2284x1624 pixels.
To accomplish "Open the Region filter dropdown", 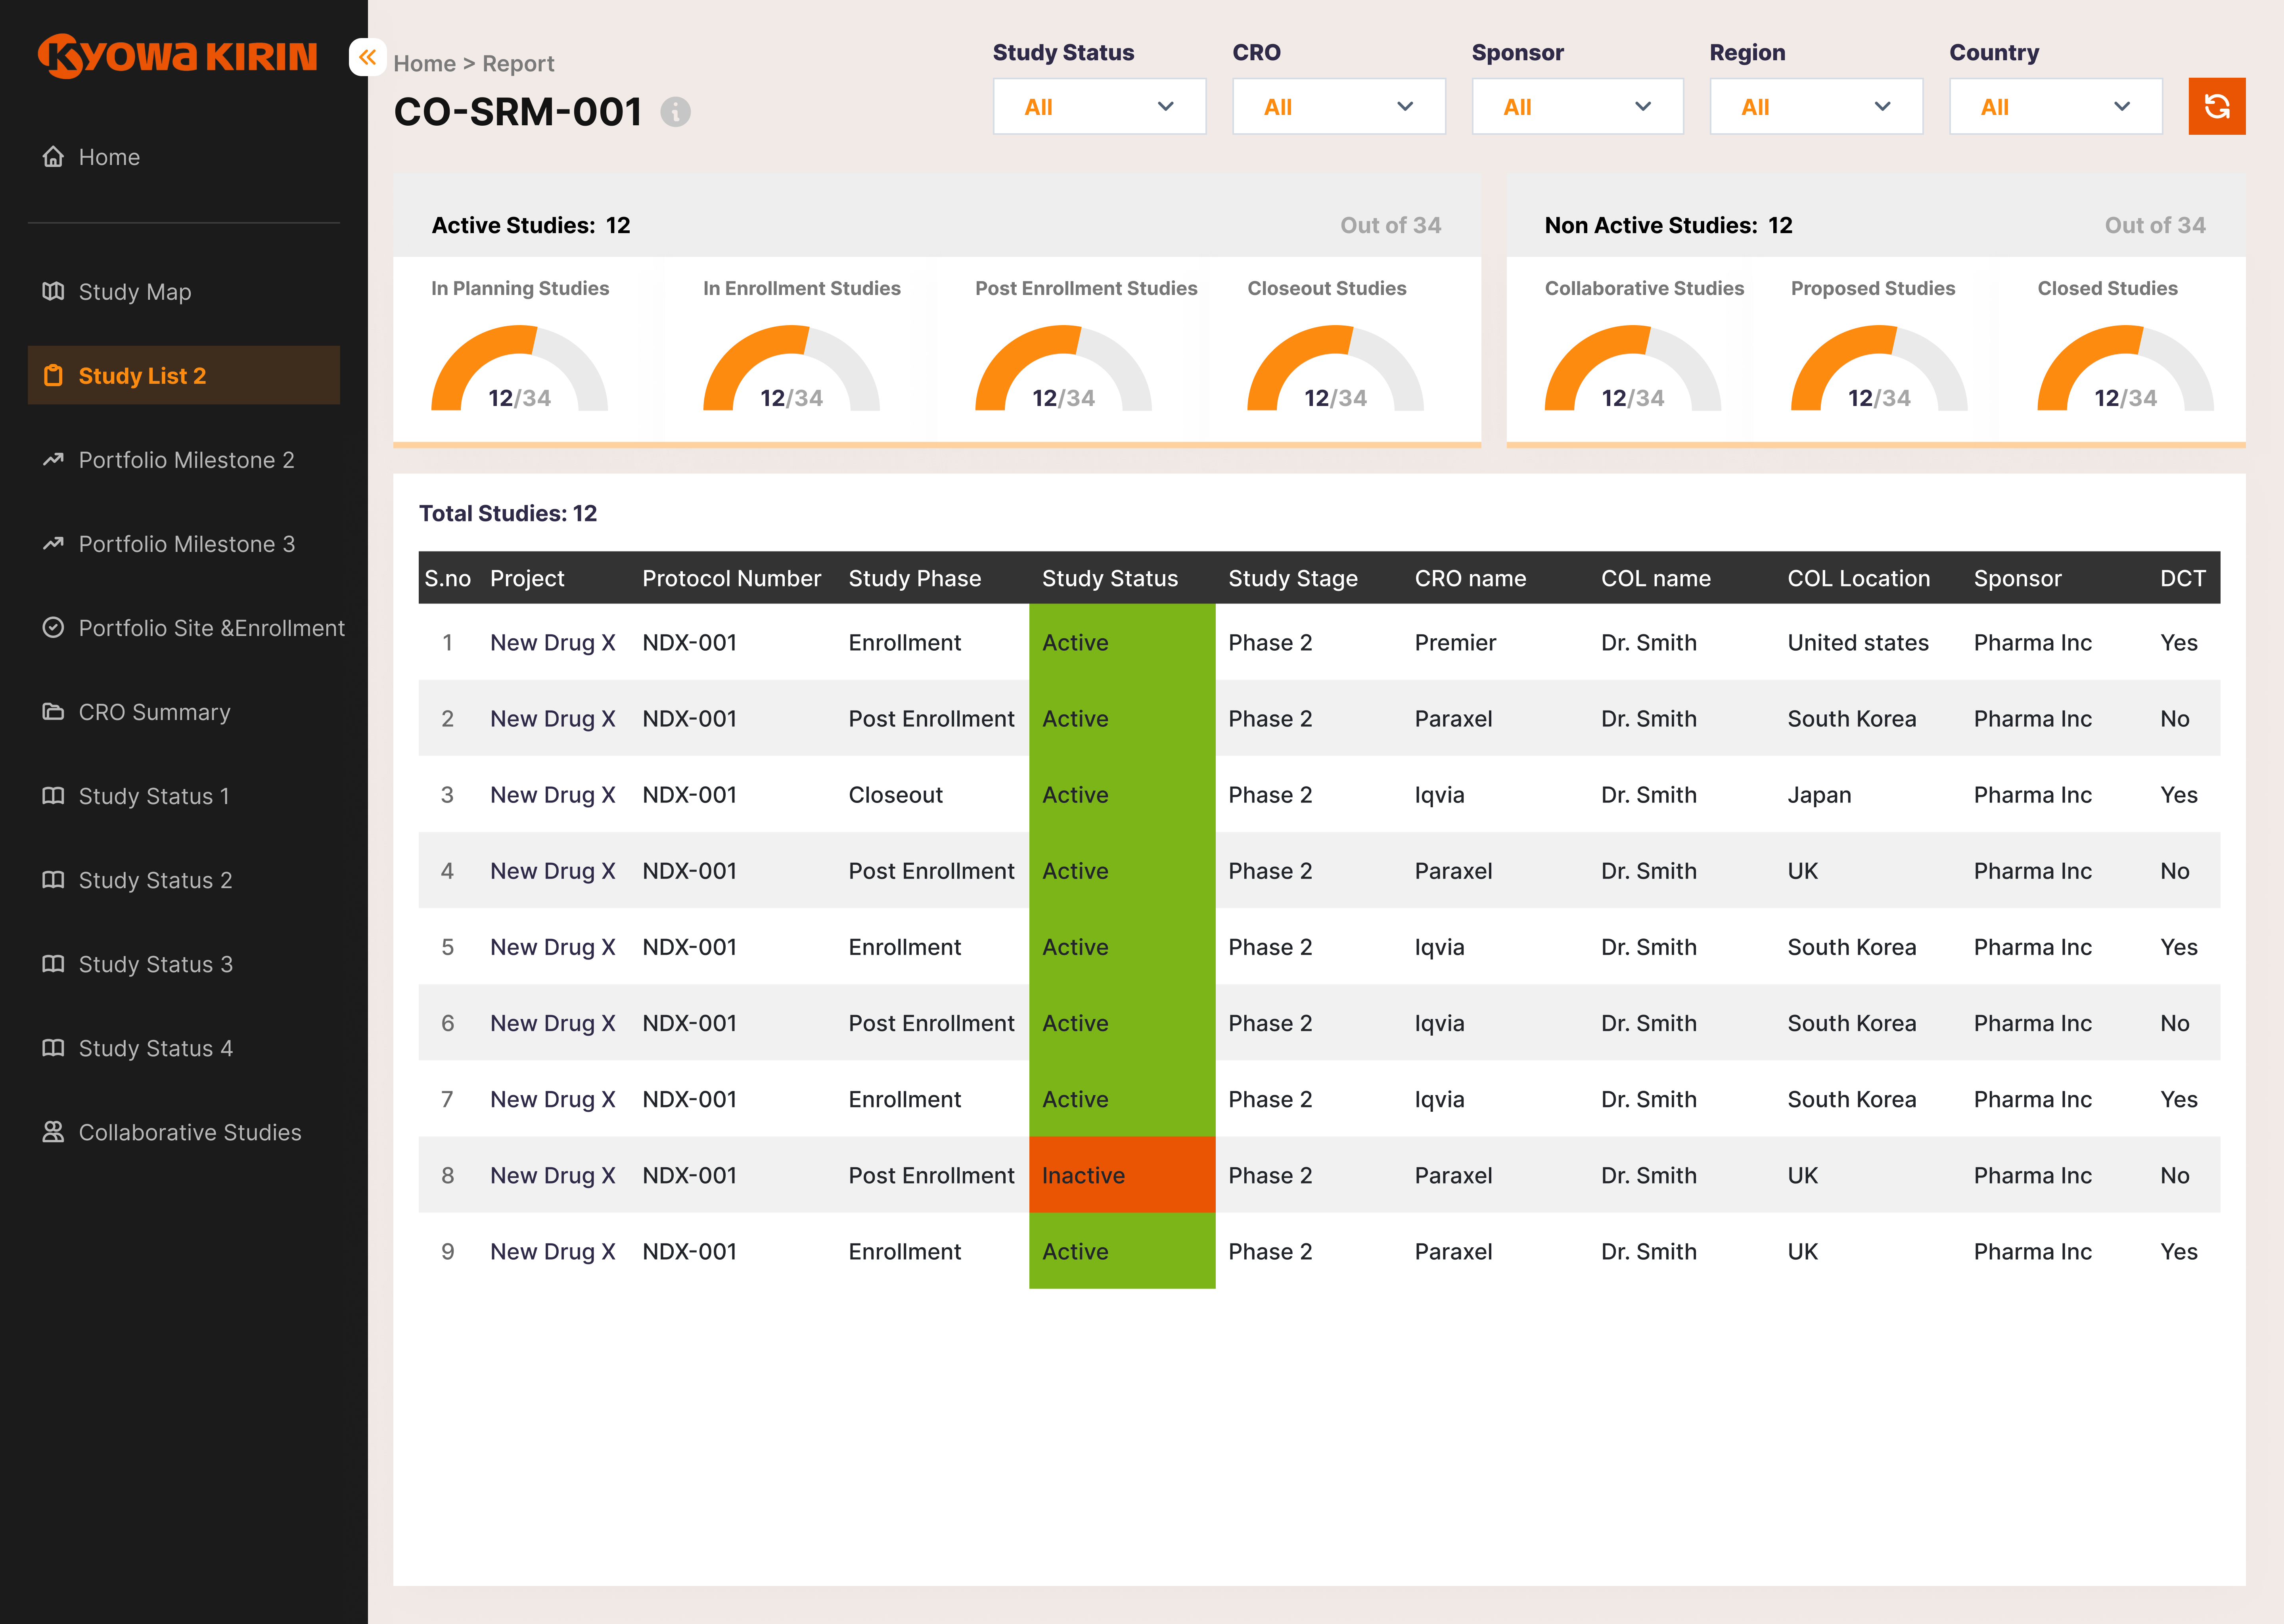I will (x=1816, y=106).
